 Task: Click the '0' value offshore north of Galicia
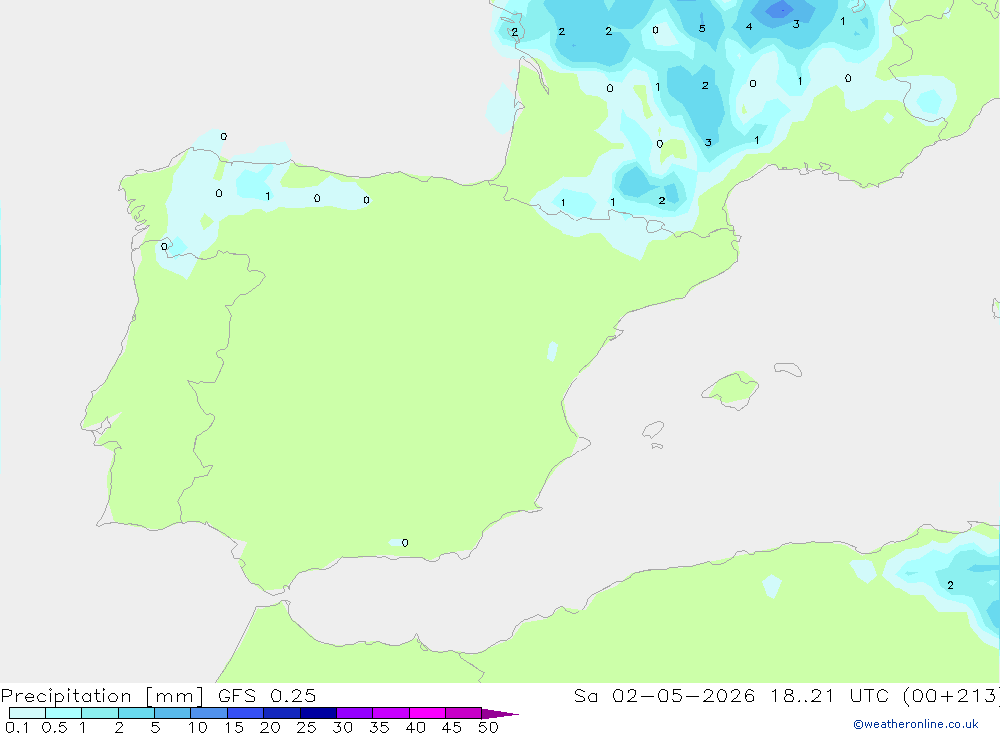click(224, 137)
